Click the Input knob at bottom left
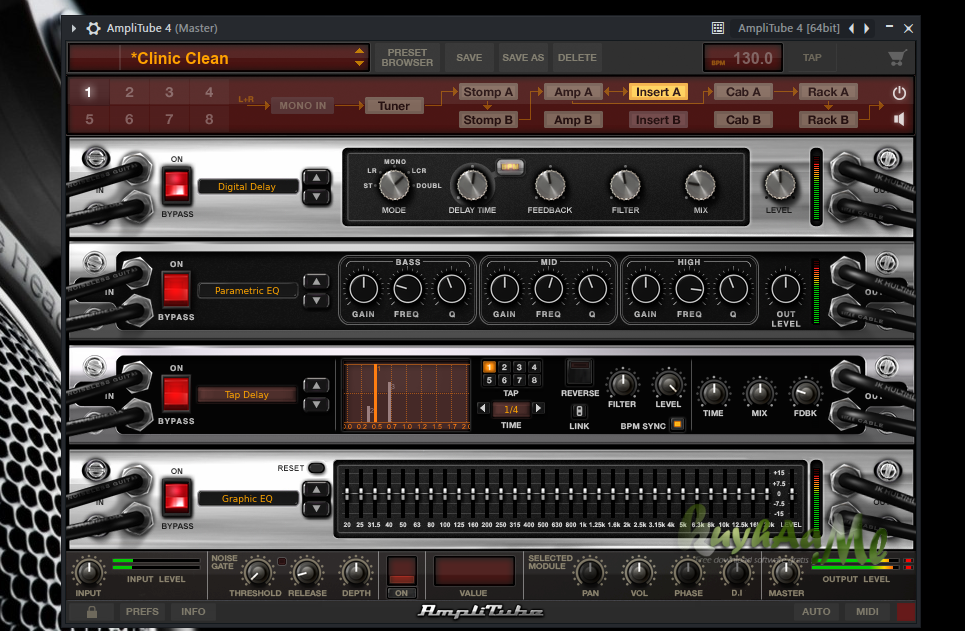This screenshot has width=965, height=631. pyautogui.click(x=88, y=573)
